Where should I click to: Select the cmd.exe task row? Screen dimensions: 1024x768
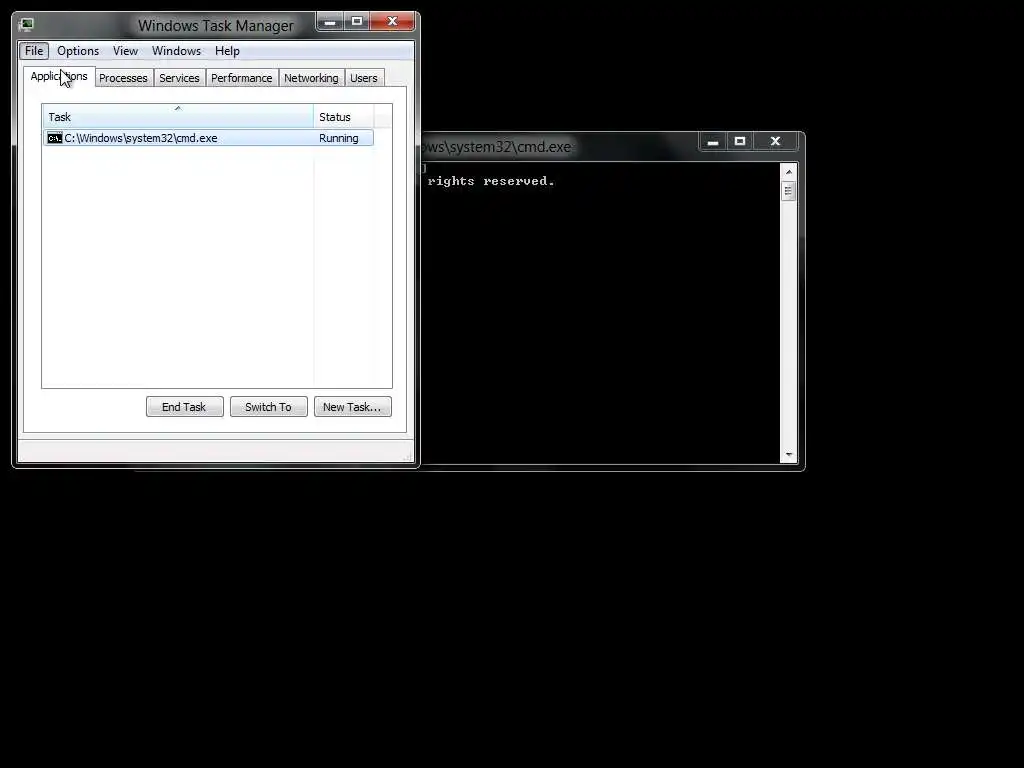tap(208, 138)
